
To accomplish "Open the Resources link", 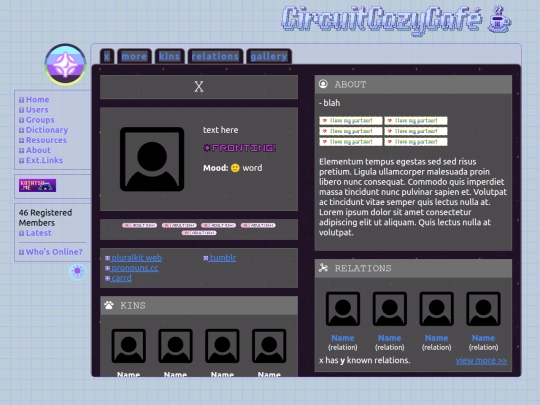I will coord(46,140).
